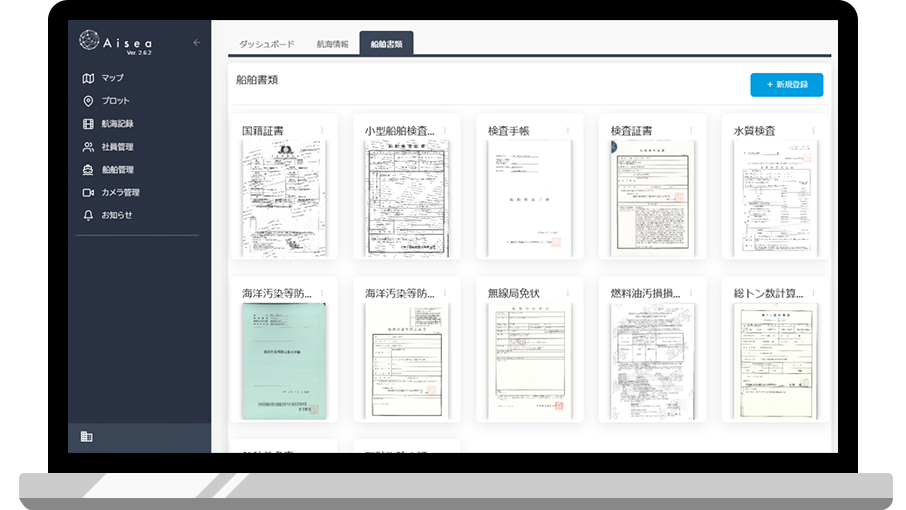Switch to 航海情報 tab
Image resolution: width=906 pixels, height=510 pixels.
332,44
